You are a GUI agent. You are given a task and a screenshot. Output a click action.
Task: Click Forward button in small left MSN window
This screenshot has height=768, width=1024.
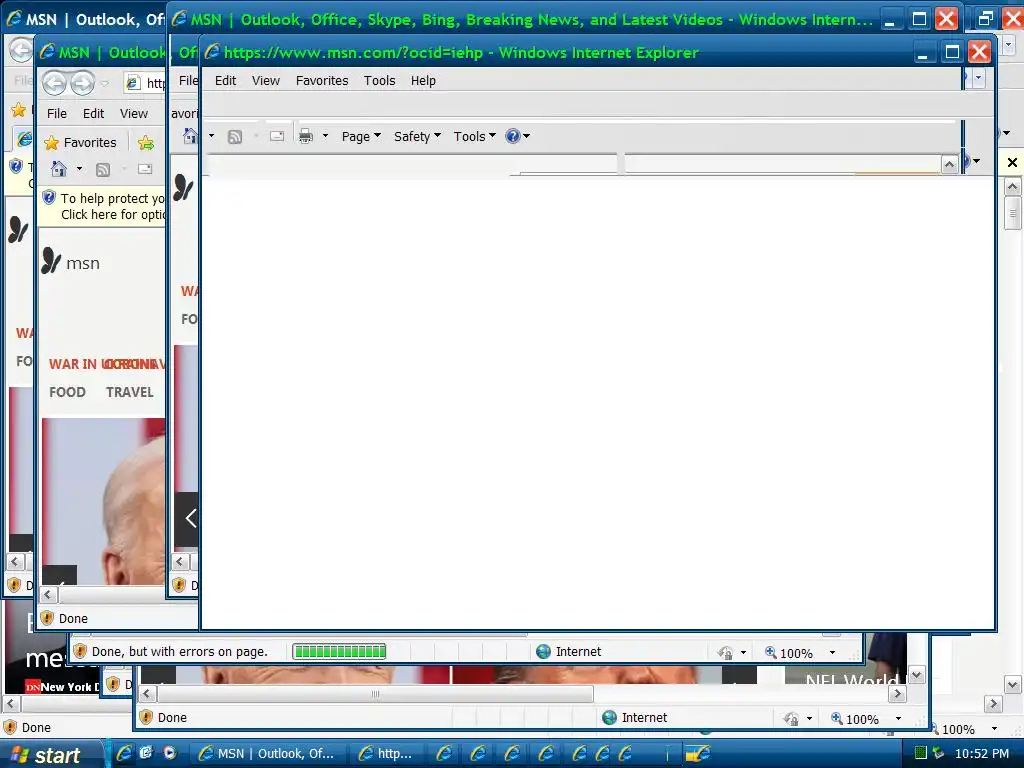tap(82, 83)
